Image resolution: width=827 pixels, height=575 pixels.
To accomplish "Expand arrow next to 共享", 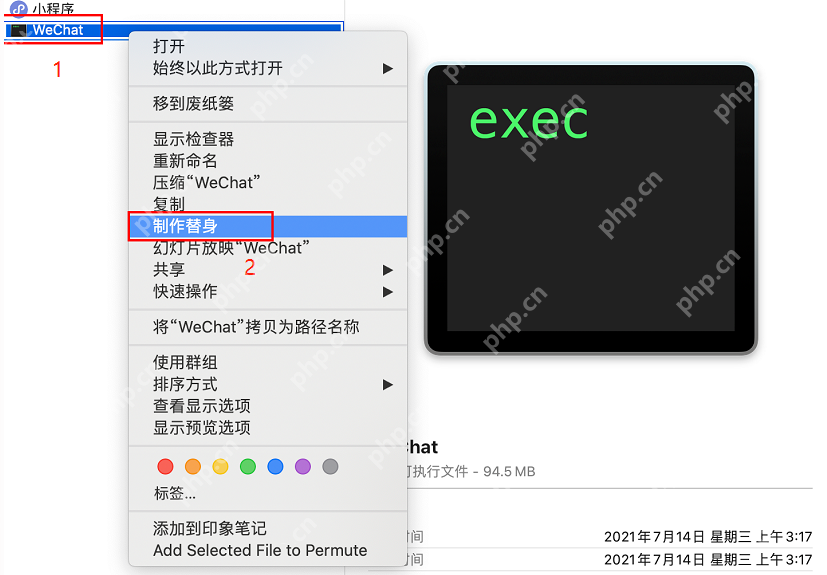I will click(x=388, y=270).
